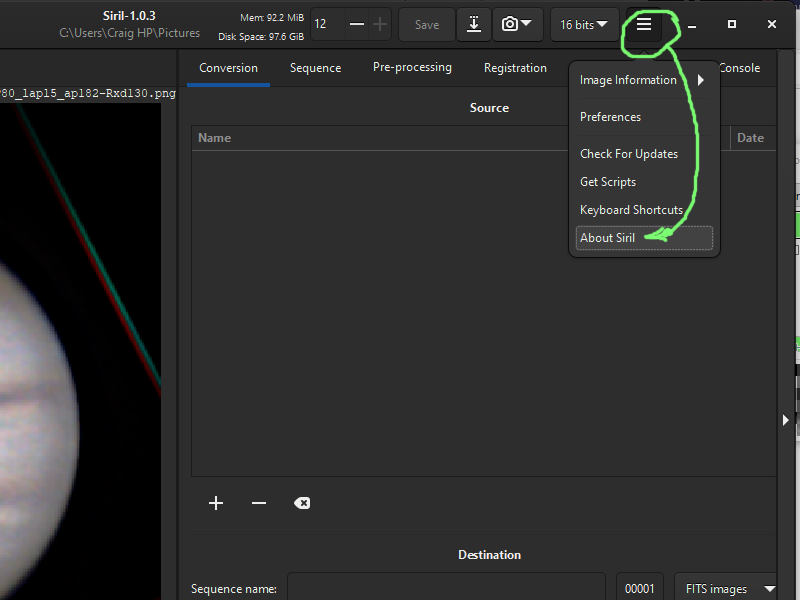This screenshot has width=800, height=600.
Task: Expand the FITS images format dropdown
Action: [726, 589]
